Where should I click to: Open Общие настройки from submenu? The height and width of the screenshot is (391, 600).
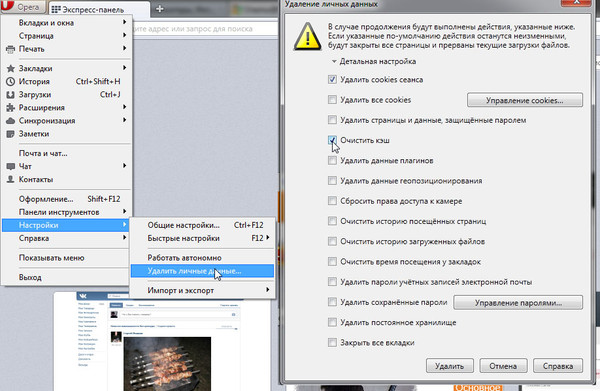pos(202,225)
